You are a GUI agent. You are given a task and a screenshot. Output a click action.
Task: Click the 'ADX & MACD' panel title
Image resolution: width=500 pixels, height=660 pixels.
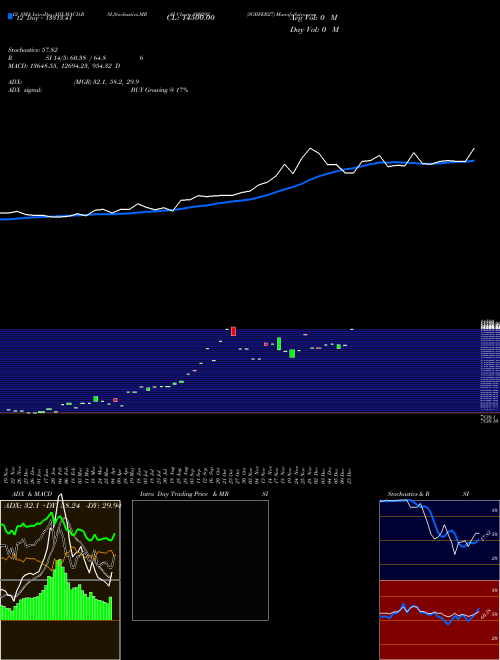pos(32,494)
